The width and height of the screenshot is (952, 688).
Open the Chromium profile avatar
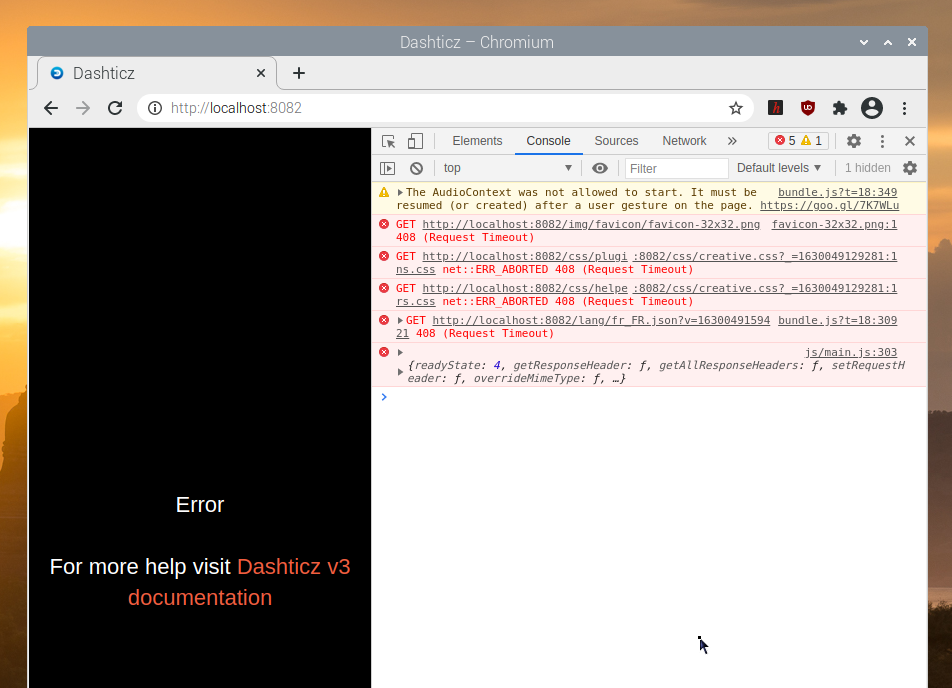[x=872, y=108]
